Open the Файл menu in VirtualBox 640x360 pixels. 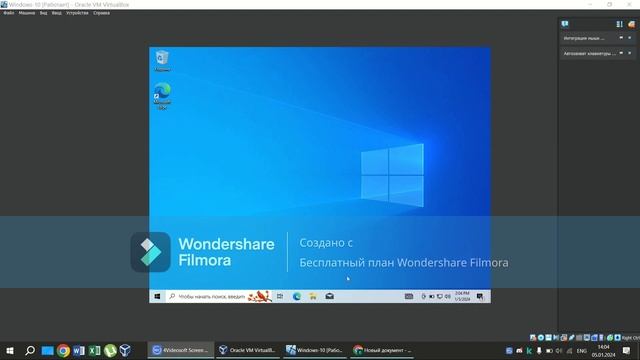point(9,13)
